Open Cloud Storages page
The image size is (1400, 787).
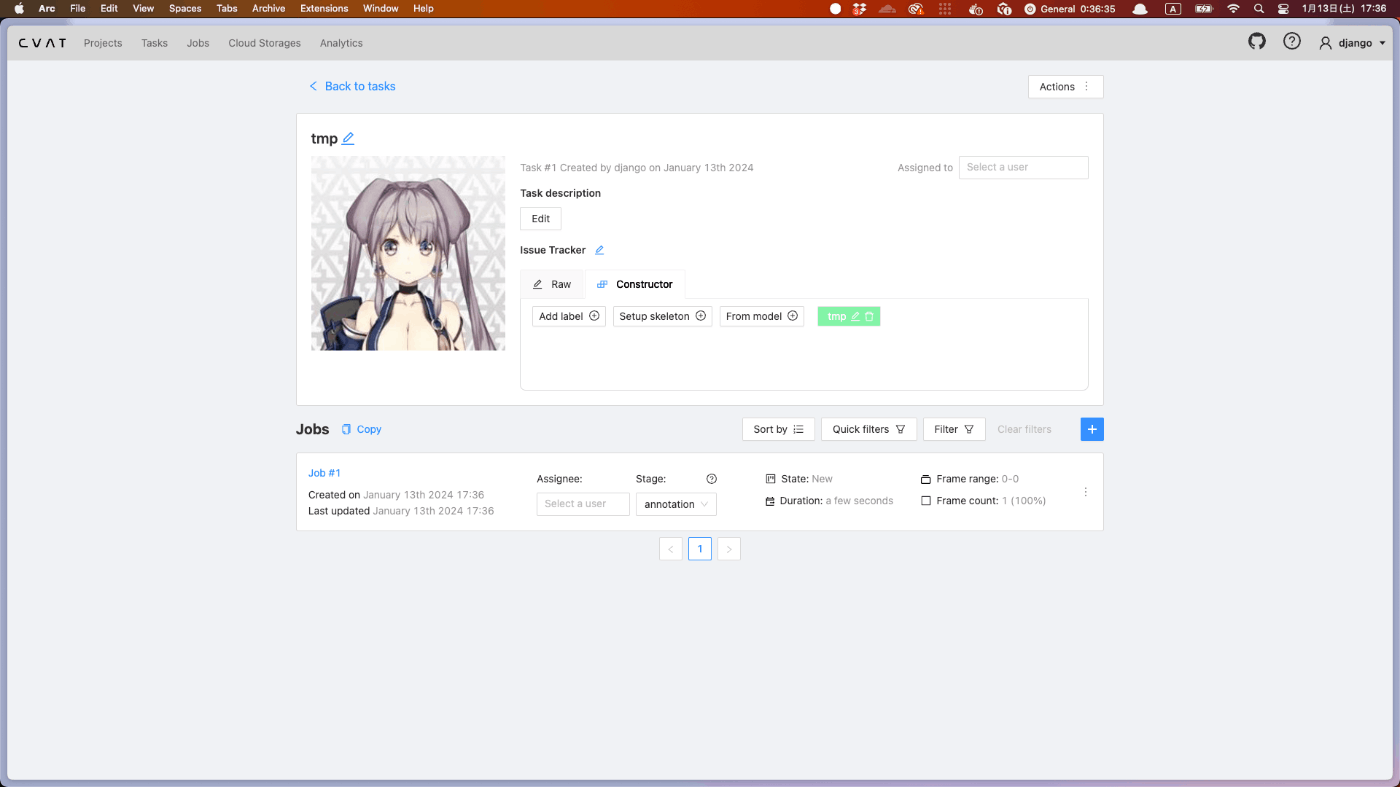264,43
